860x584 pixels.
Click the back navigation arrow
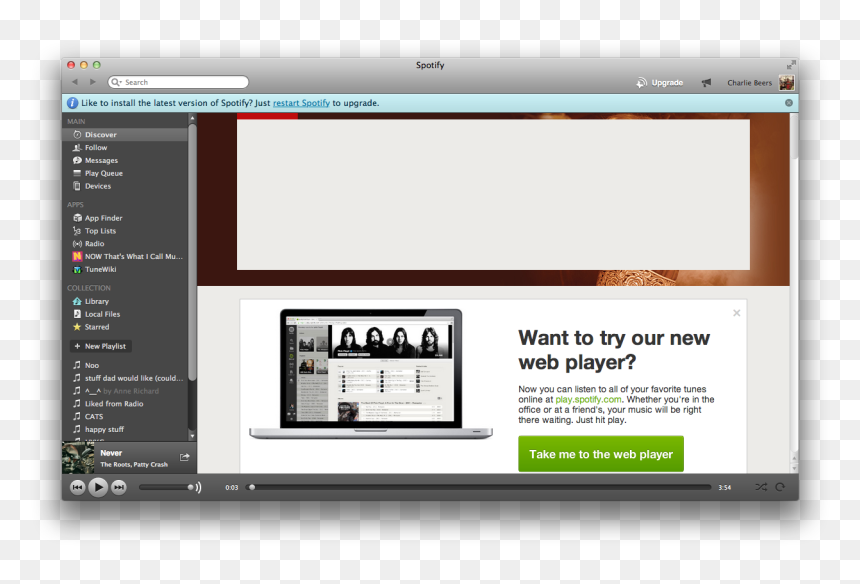pyautogui.click(x=75, y=82)
